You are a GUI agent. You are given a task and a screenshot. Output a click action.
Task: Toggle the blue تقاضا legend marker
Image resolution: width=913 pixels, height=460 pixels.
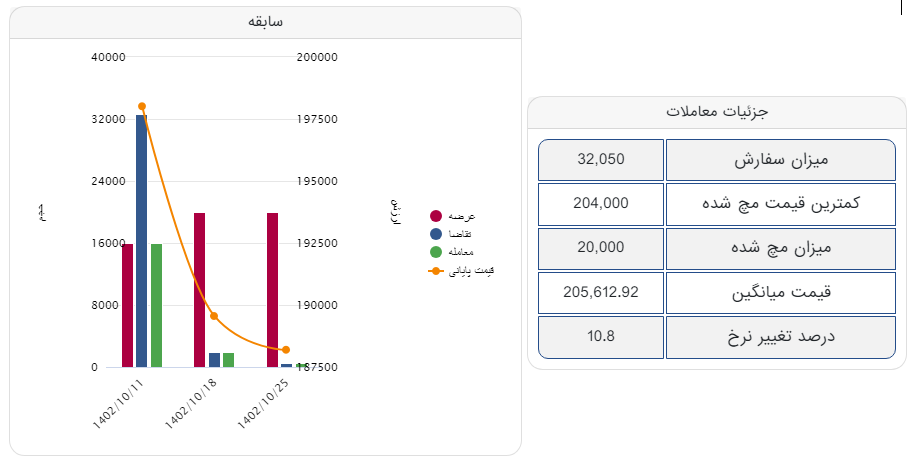click(436, 234)
